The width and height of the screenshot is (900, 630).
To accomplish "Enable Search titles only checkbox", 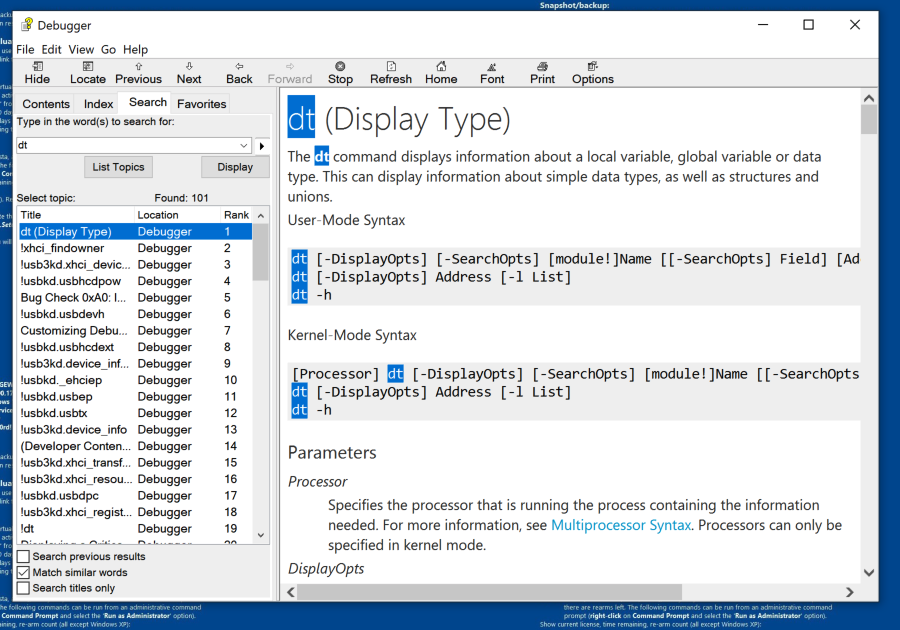I will coord(23,588).
